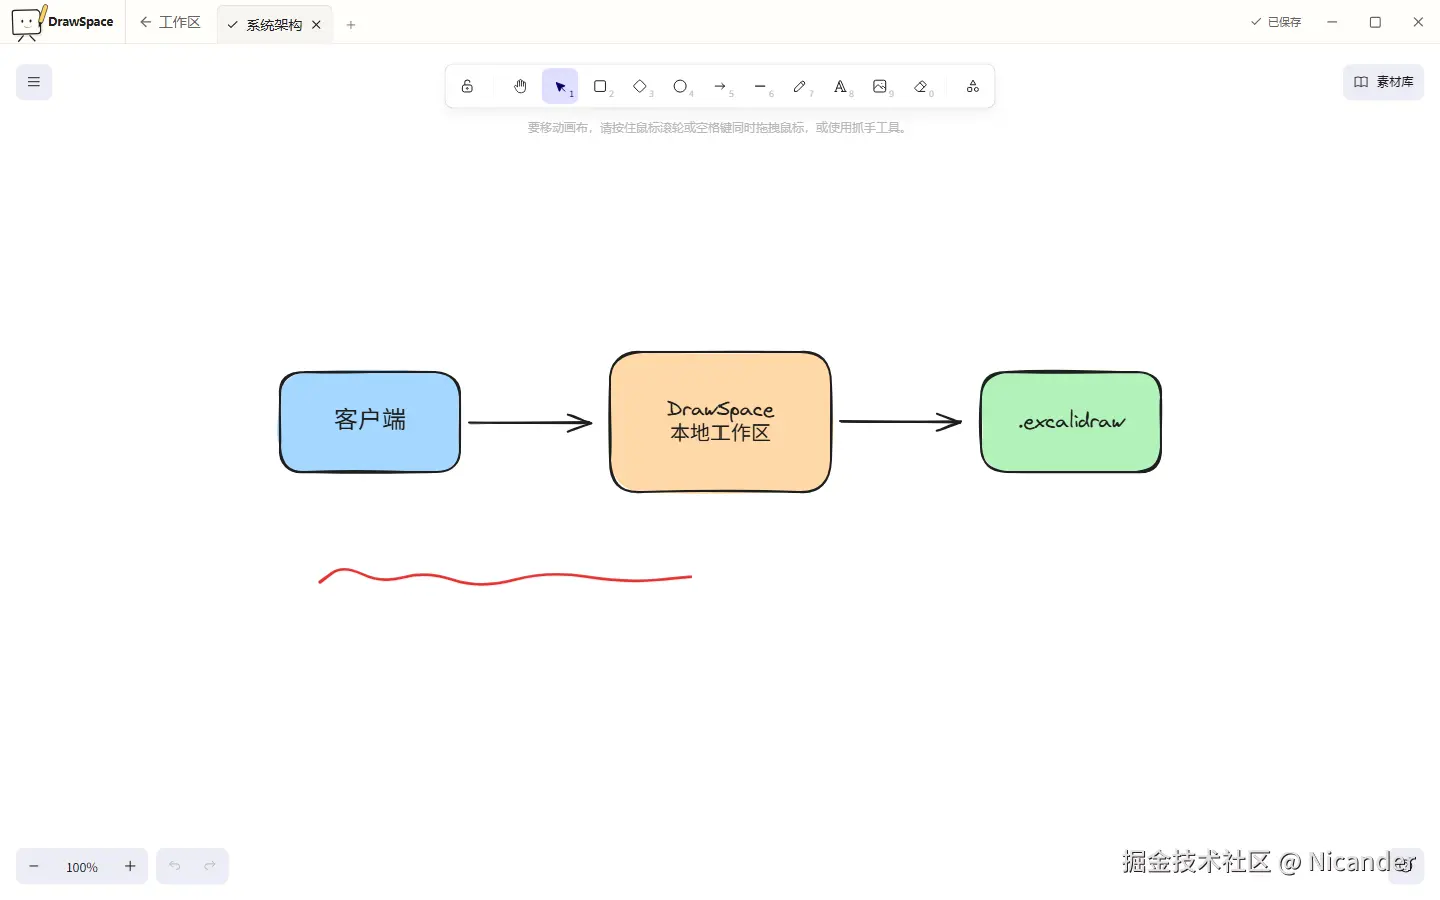Click the 已保存 saved status

[1276, 22]
